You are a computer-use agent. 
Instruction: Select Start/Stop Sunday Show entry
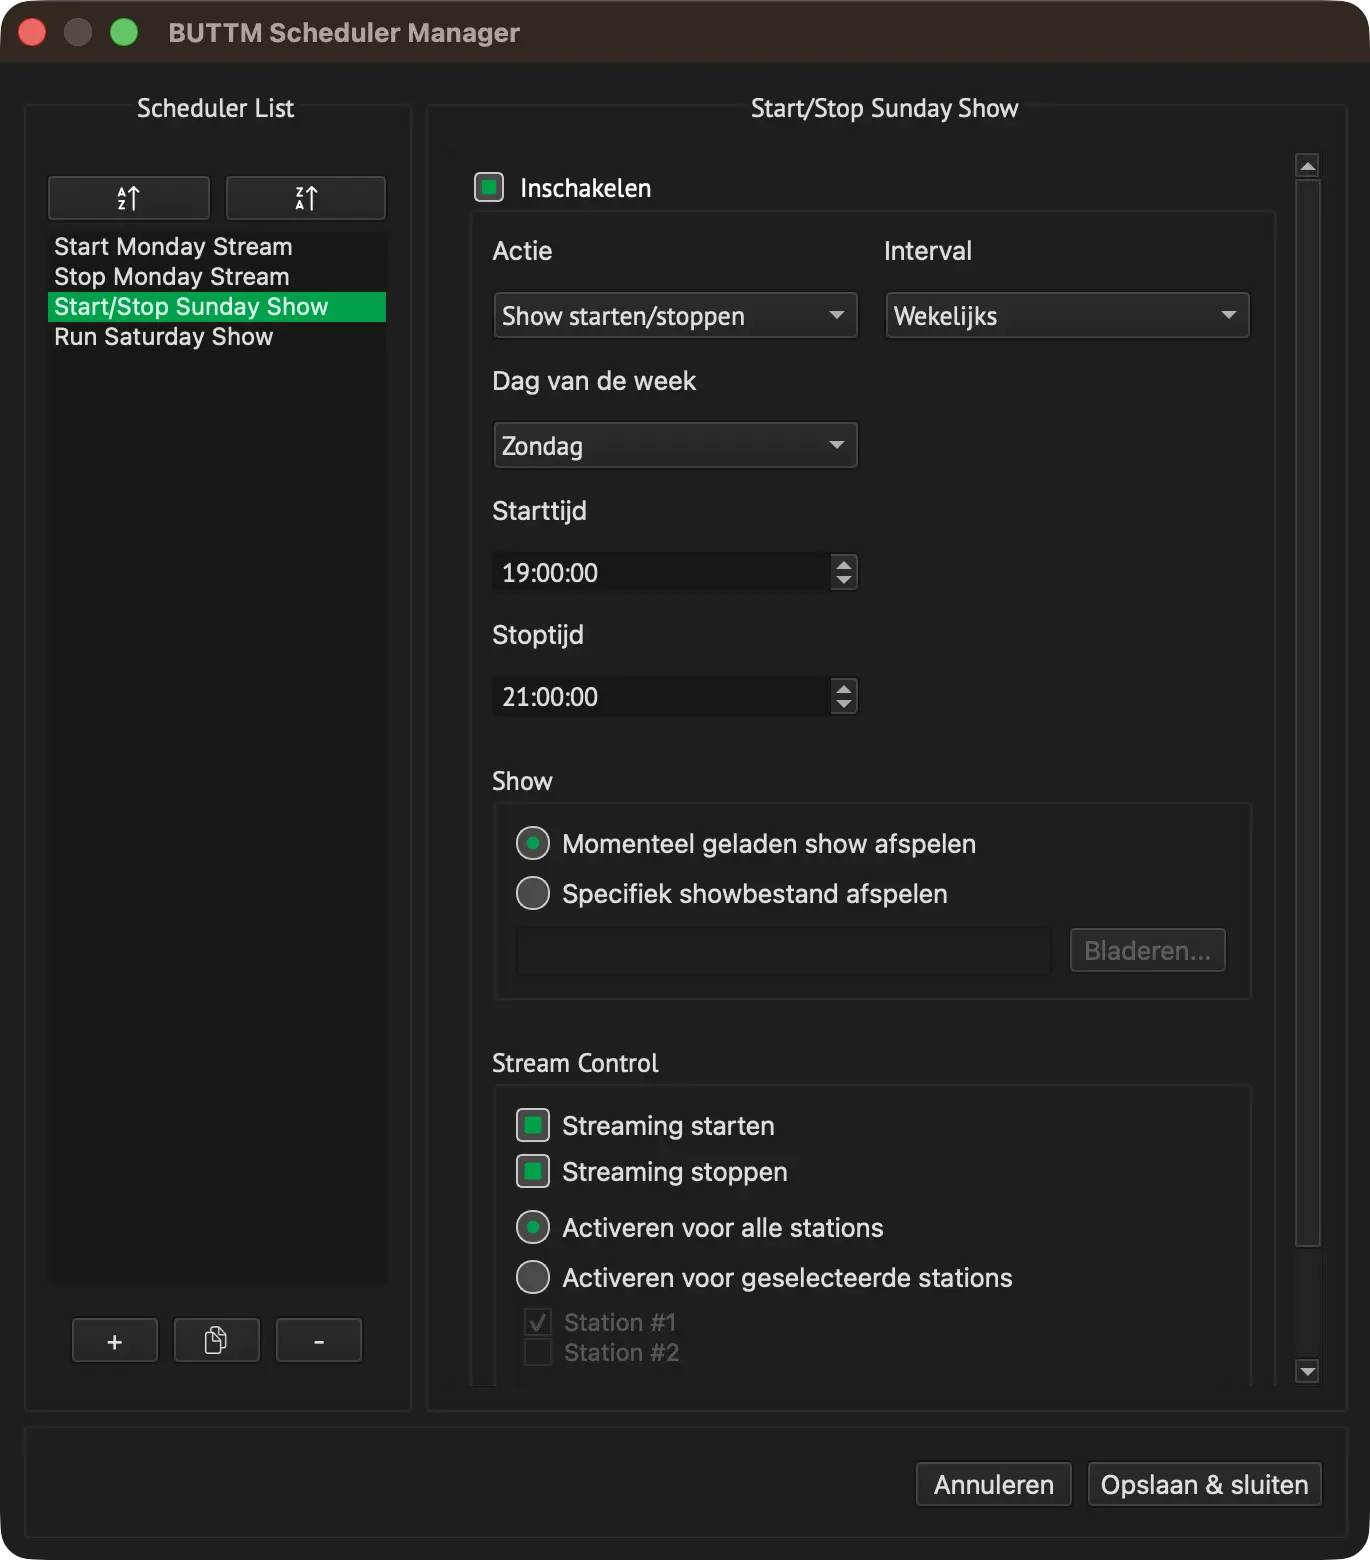[x=217, y=307]
